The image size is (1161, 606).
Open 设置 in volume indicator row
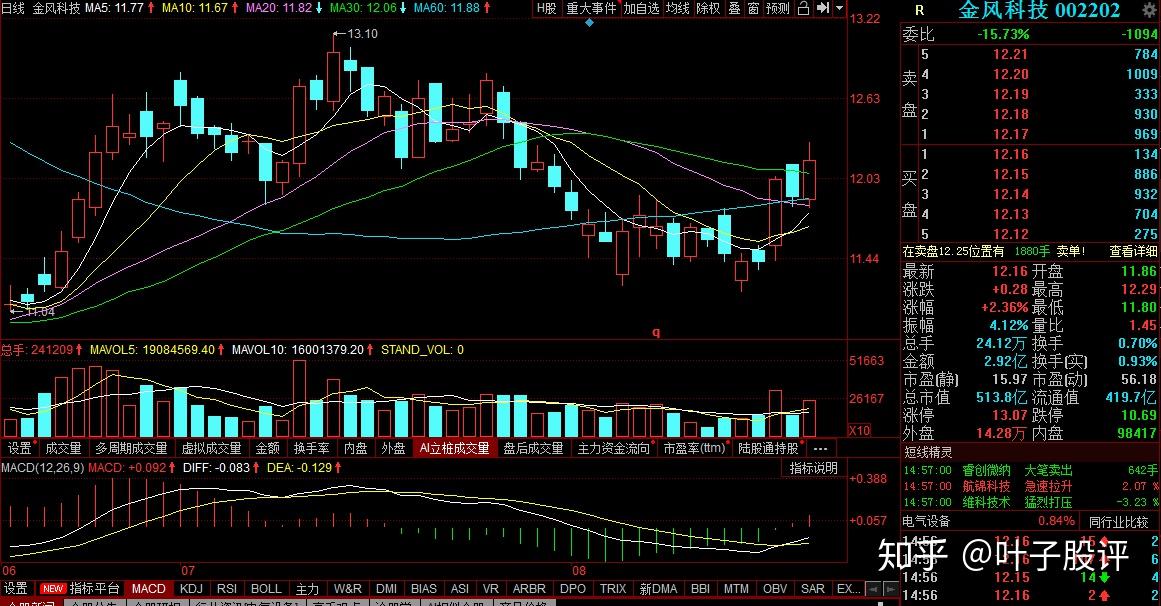(x=19, y=448)
